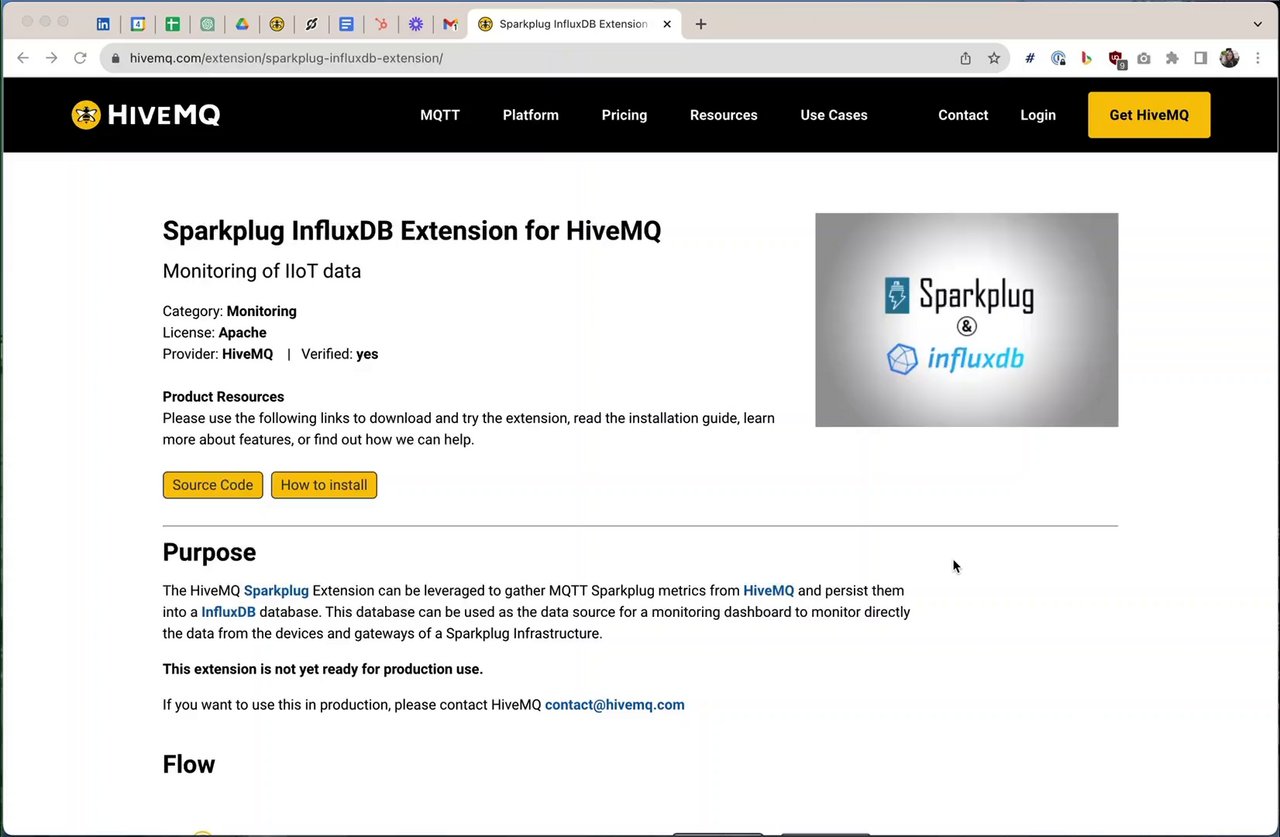Close the Sparkplug InfluxDB Extension tab
1280x837 pixels.
(667, 24)
